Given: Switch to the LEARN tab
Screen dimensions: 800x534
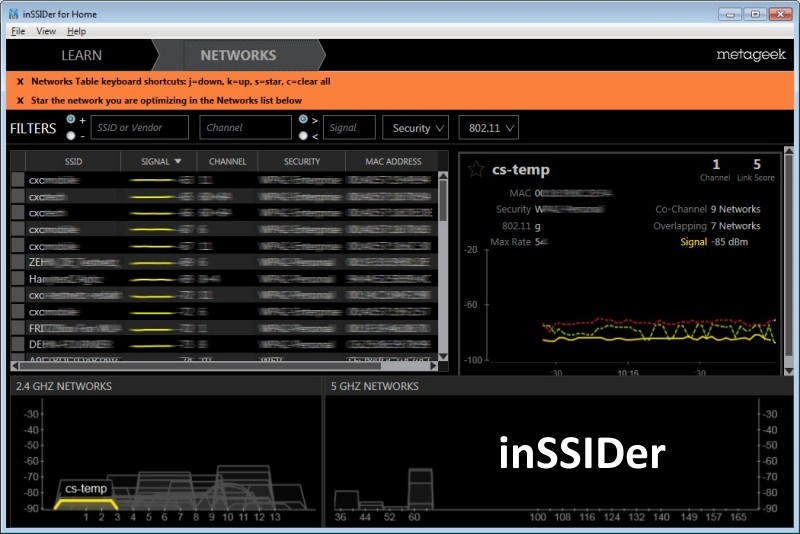Looking at the screenshot, I should [82, 55].
